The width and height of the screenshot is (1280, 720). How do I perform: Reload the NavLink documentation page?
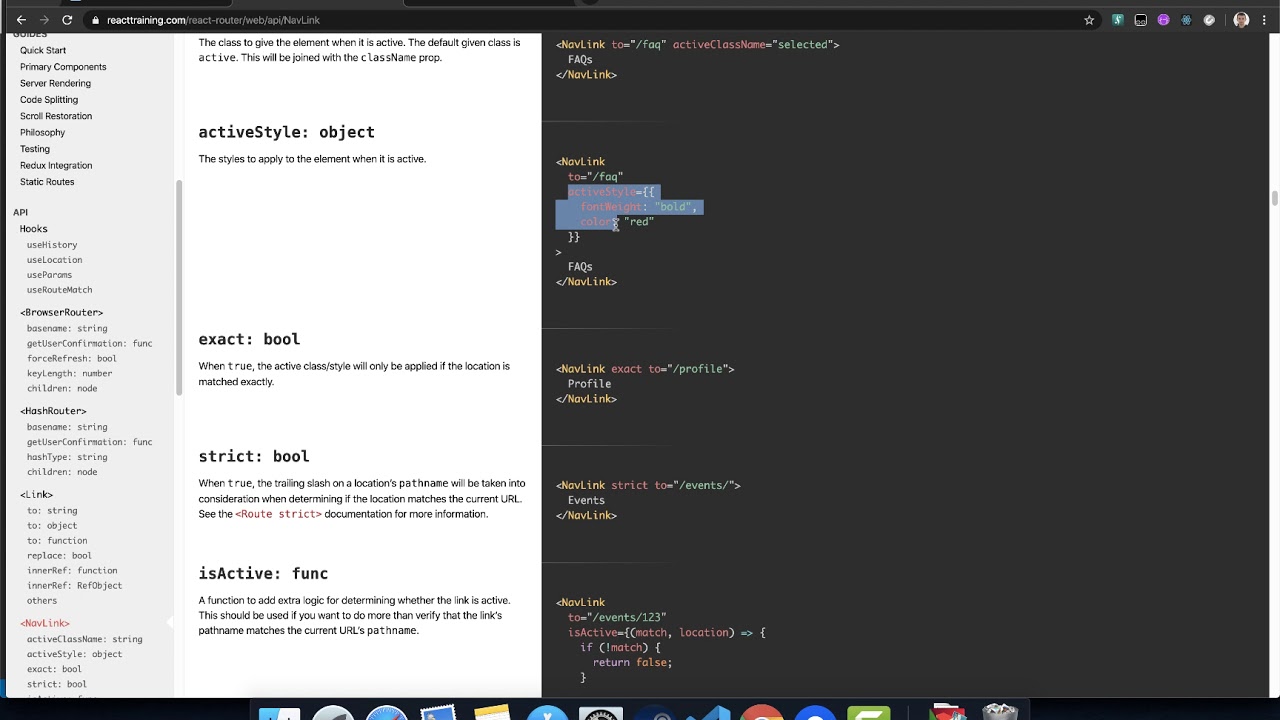tap(67, 19)
